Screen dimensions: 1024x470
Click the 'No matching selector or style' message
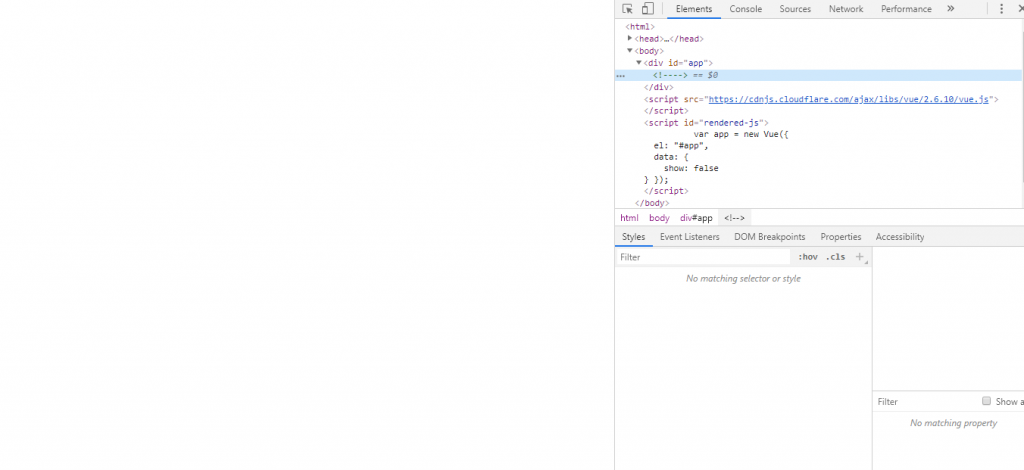(x=743, y=279)
